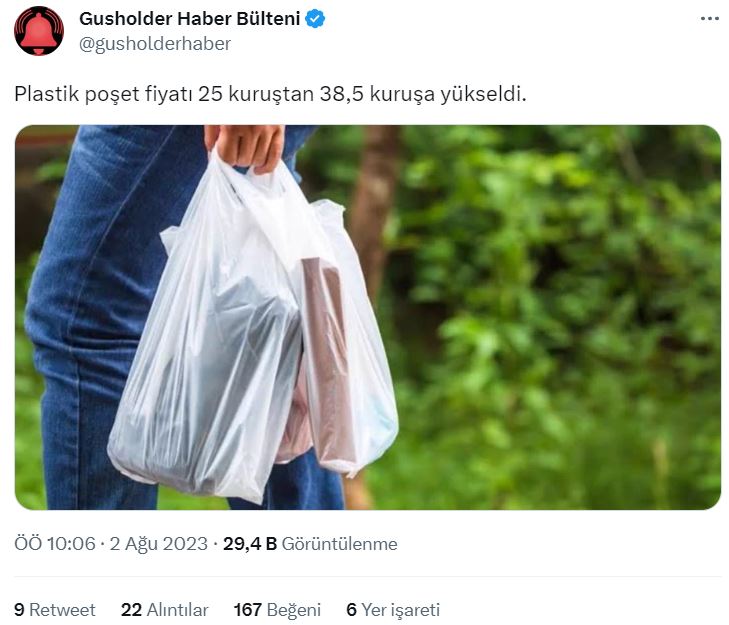View the 29,4 B view count

tap(250, 544)
